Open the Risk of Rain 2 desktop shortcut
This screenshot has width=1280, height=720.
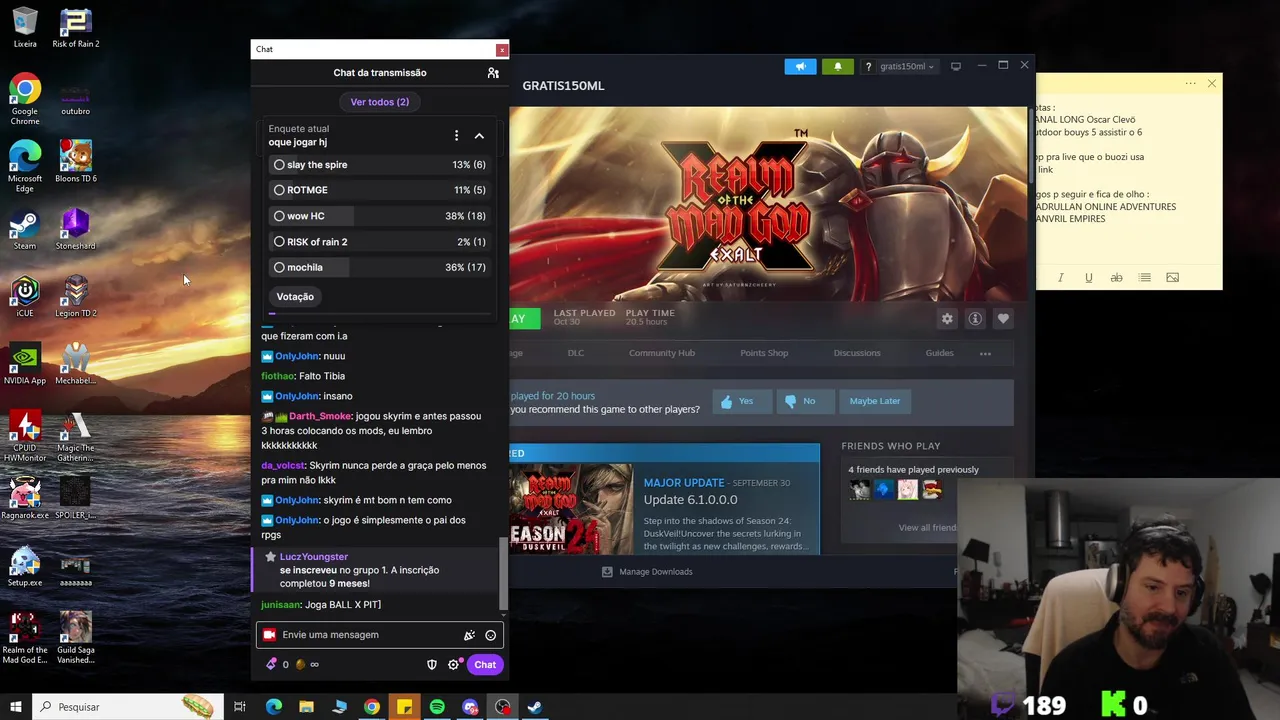coord(76,29)
